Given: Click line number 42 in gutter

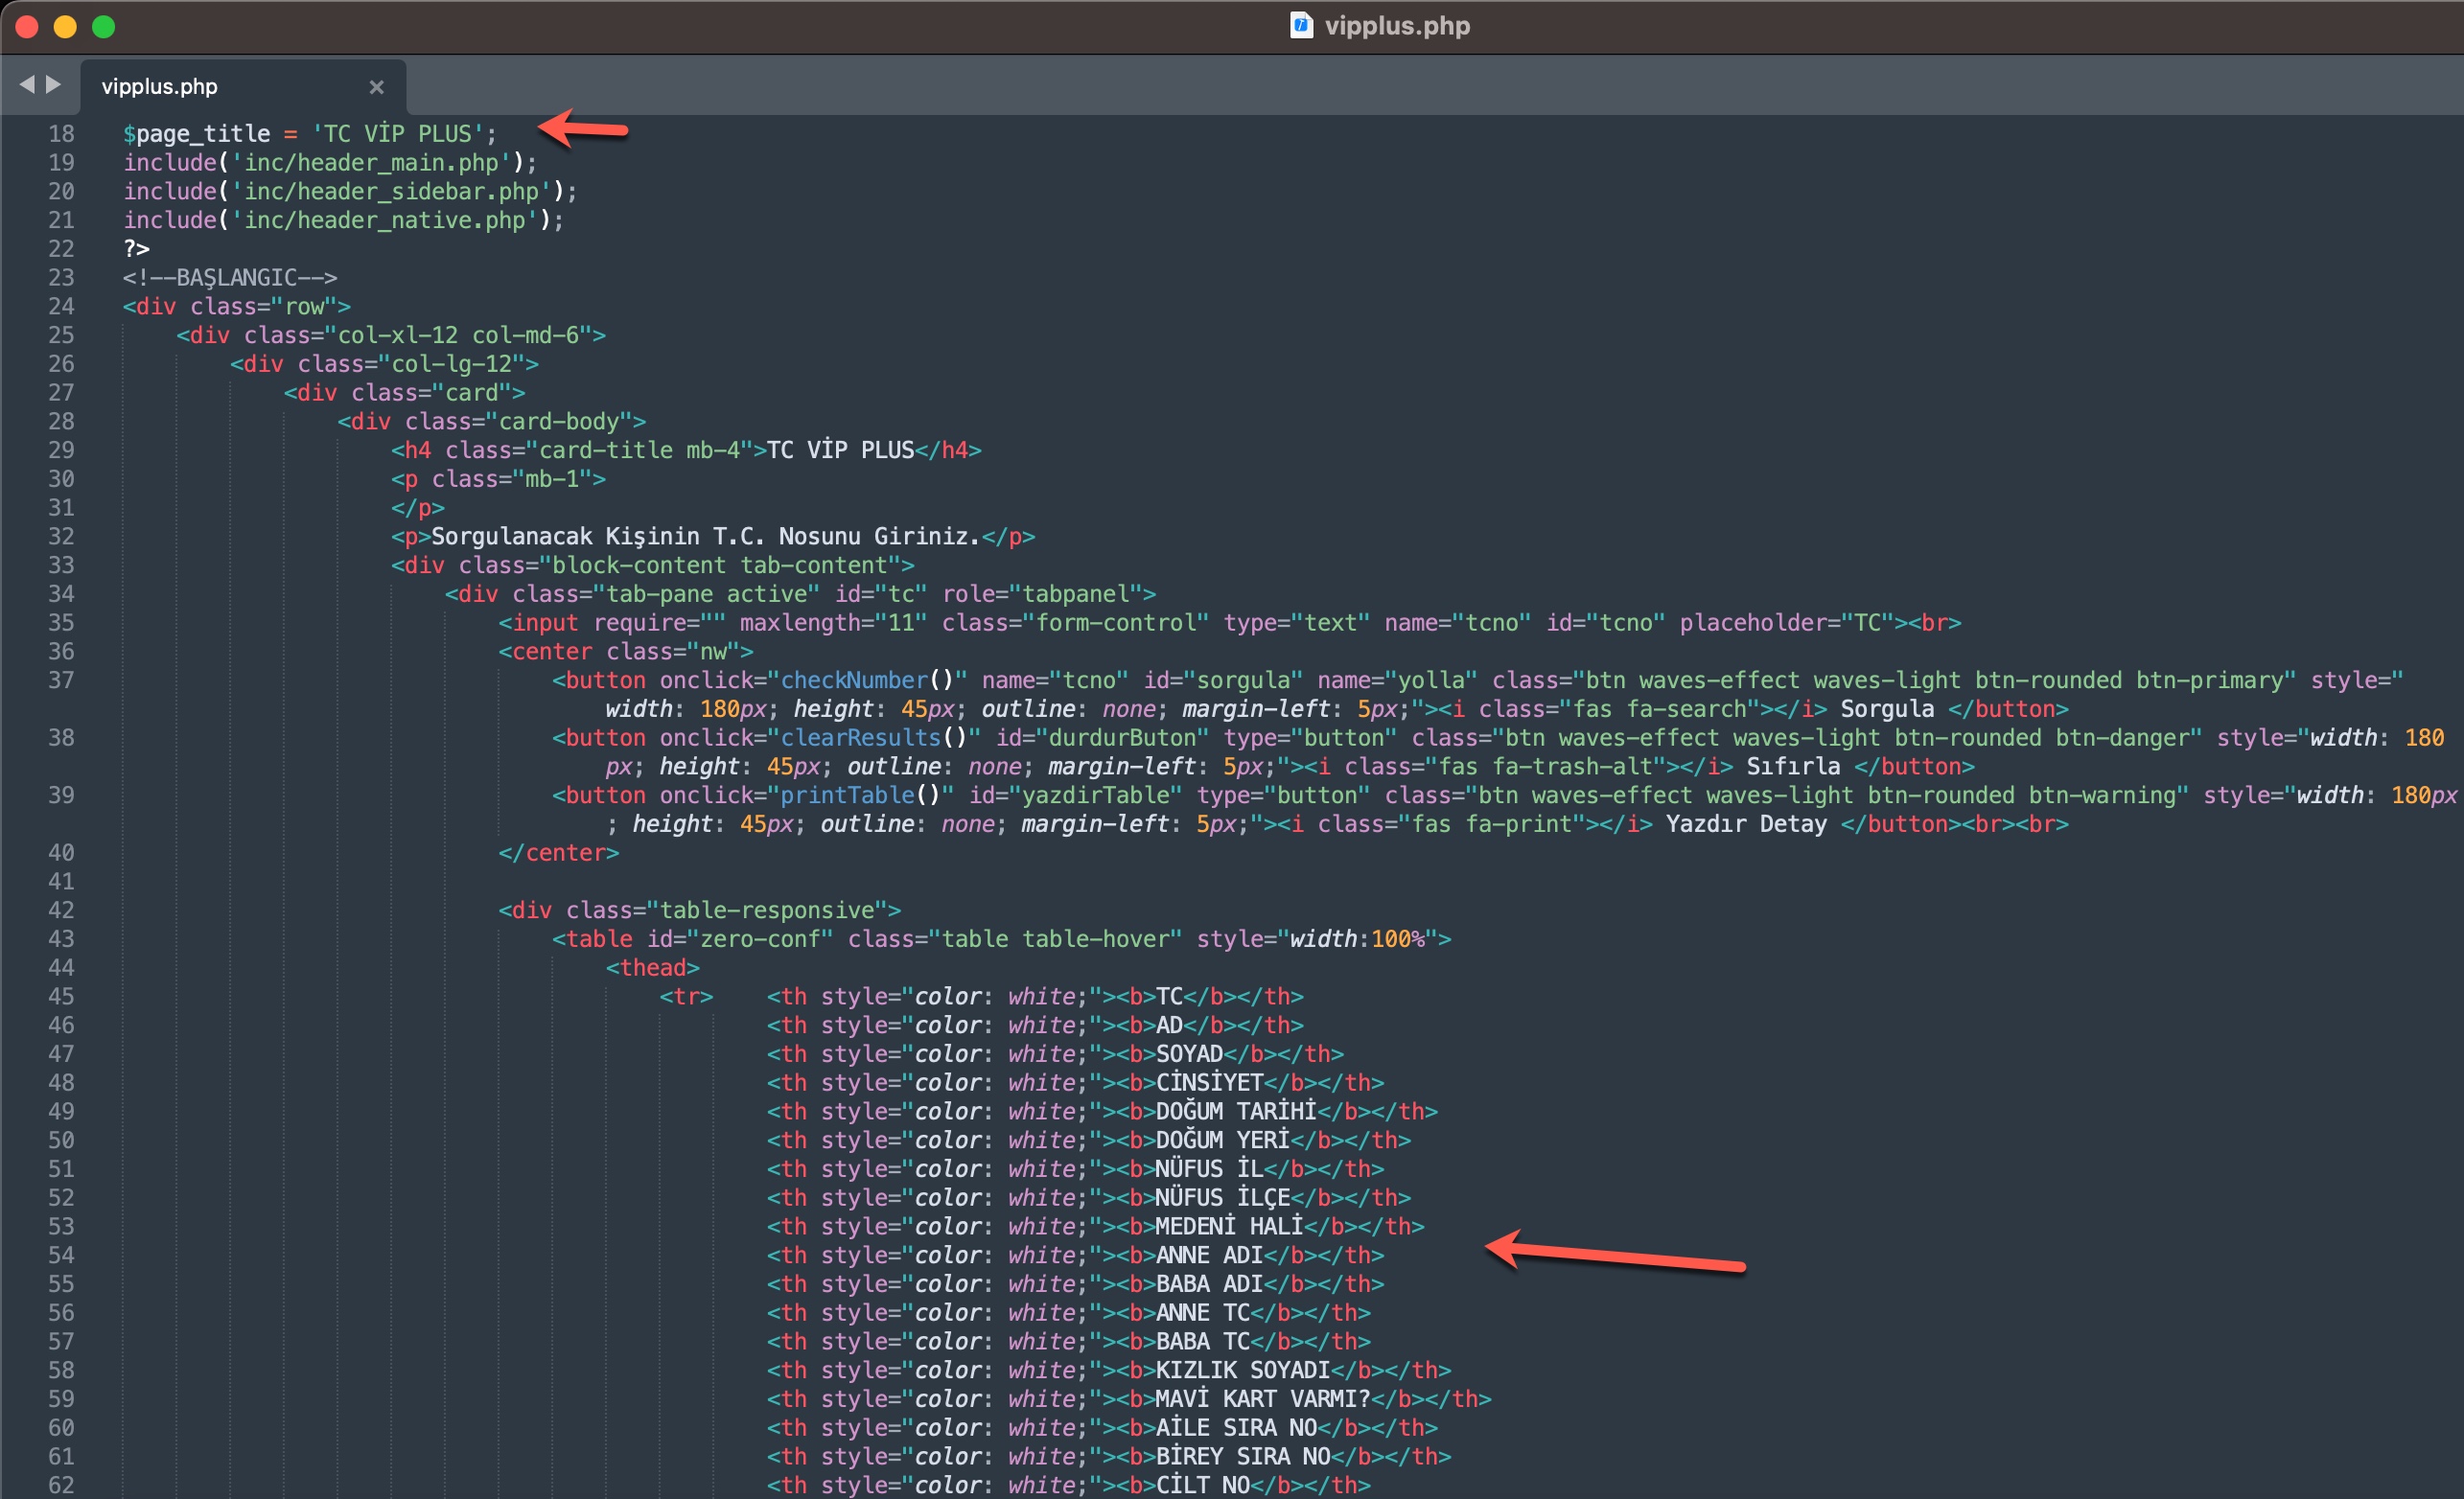Looking at the screenshot, I should [62, 911].
